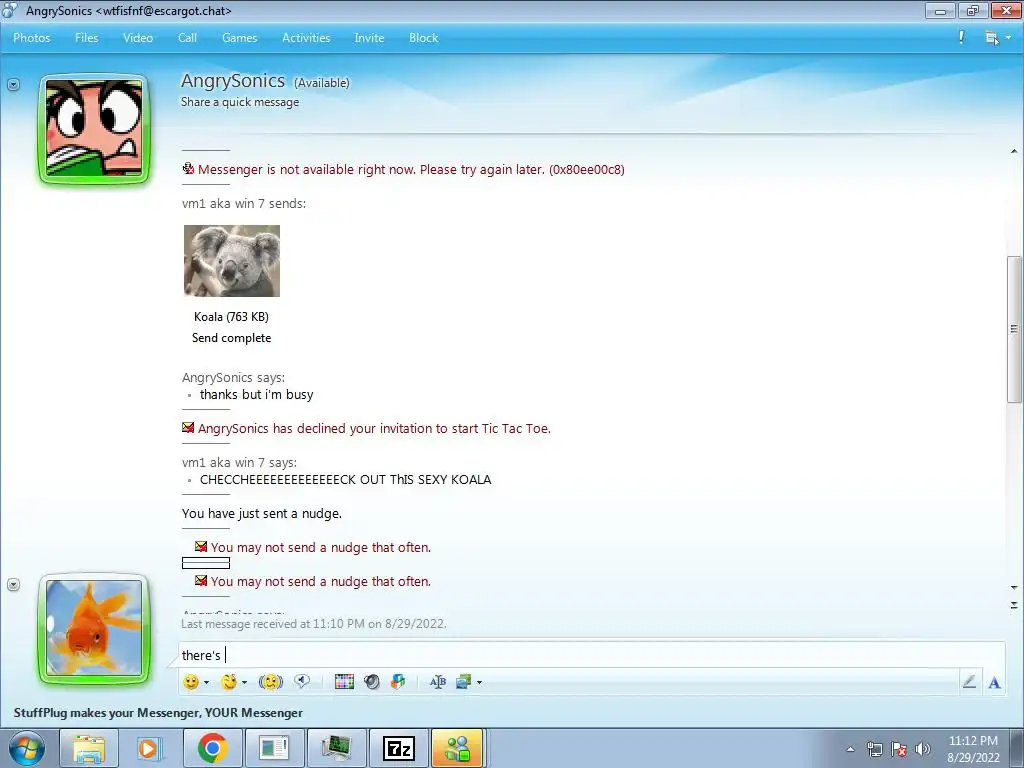Open the Action Center flag icon
This screenshot has width=1024, height=768.
[x=899, y=749]
